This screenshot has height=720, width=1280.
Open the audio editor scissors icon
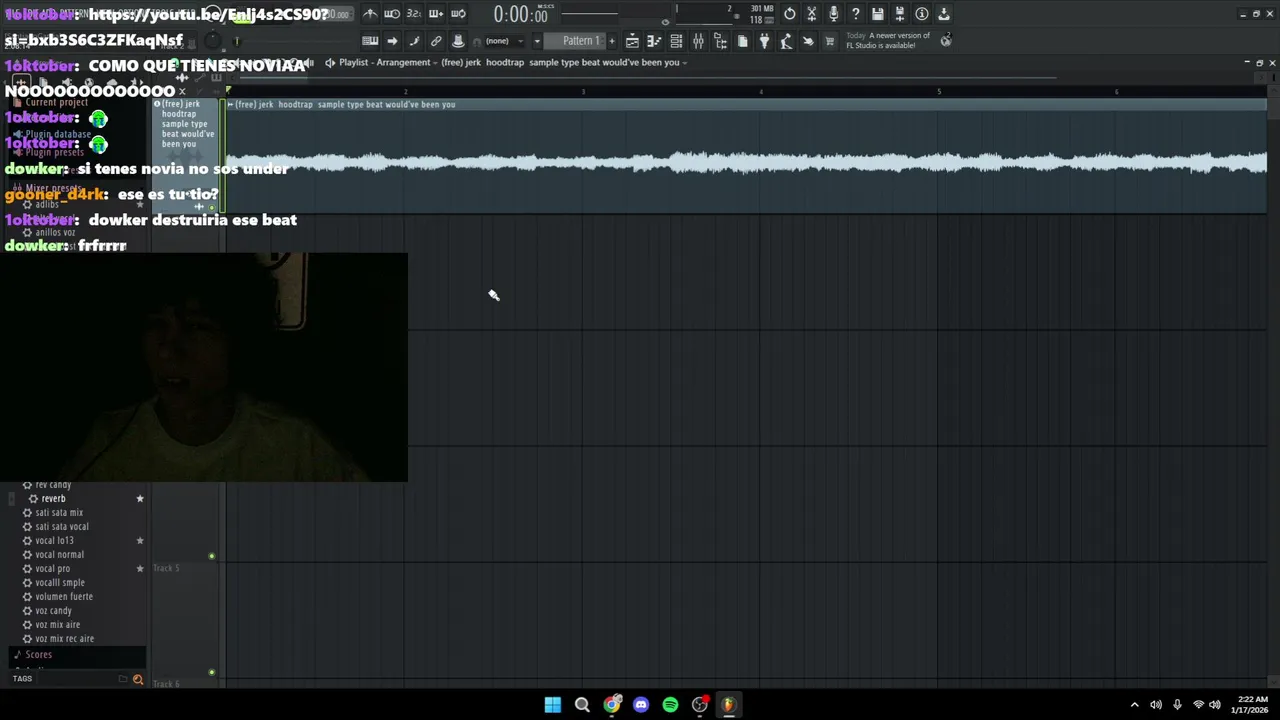pyautogui.click(x=812, y=14)
